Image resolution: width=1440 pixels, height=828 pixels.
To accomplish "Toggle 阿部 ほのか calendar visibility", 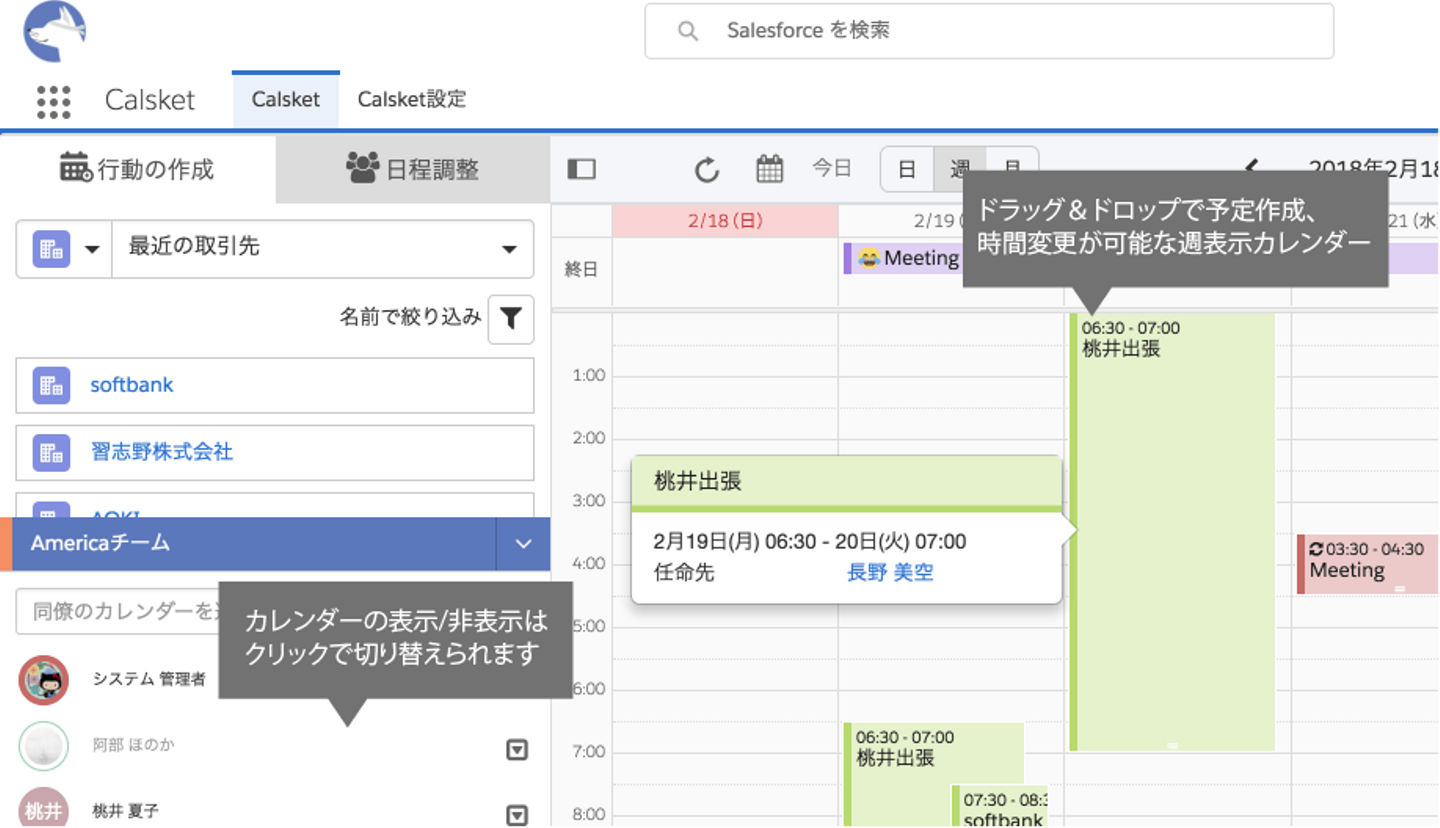I will (133, 746).
